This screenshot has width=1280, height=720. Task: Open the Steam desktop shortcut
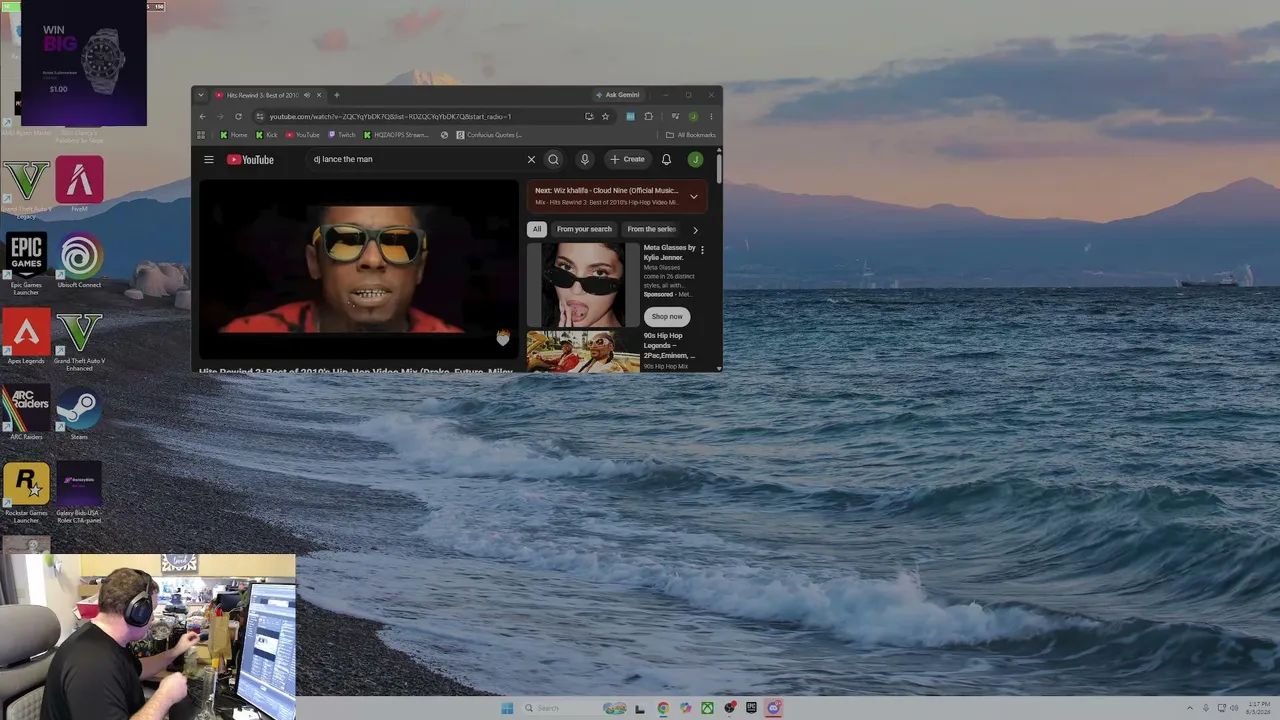(x=79, y=413)
